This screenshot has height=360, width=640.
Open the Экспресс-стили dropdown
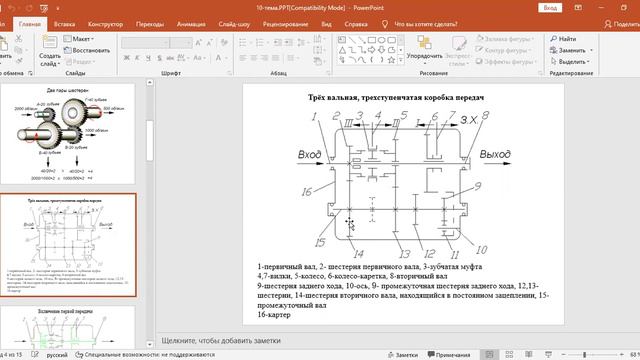pyautogui.click(x=458, y=51)
